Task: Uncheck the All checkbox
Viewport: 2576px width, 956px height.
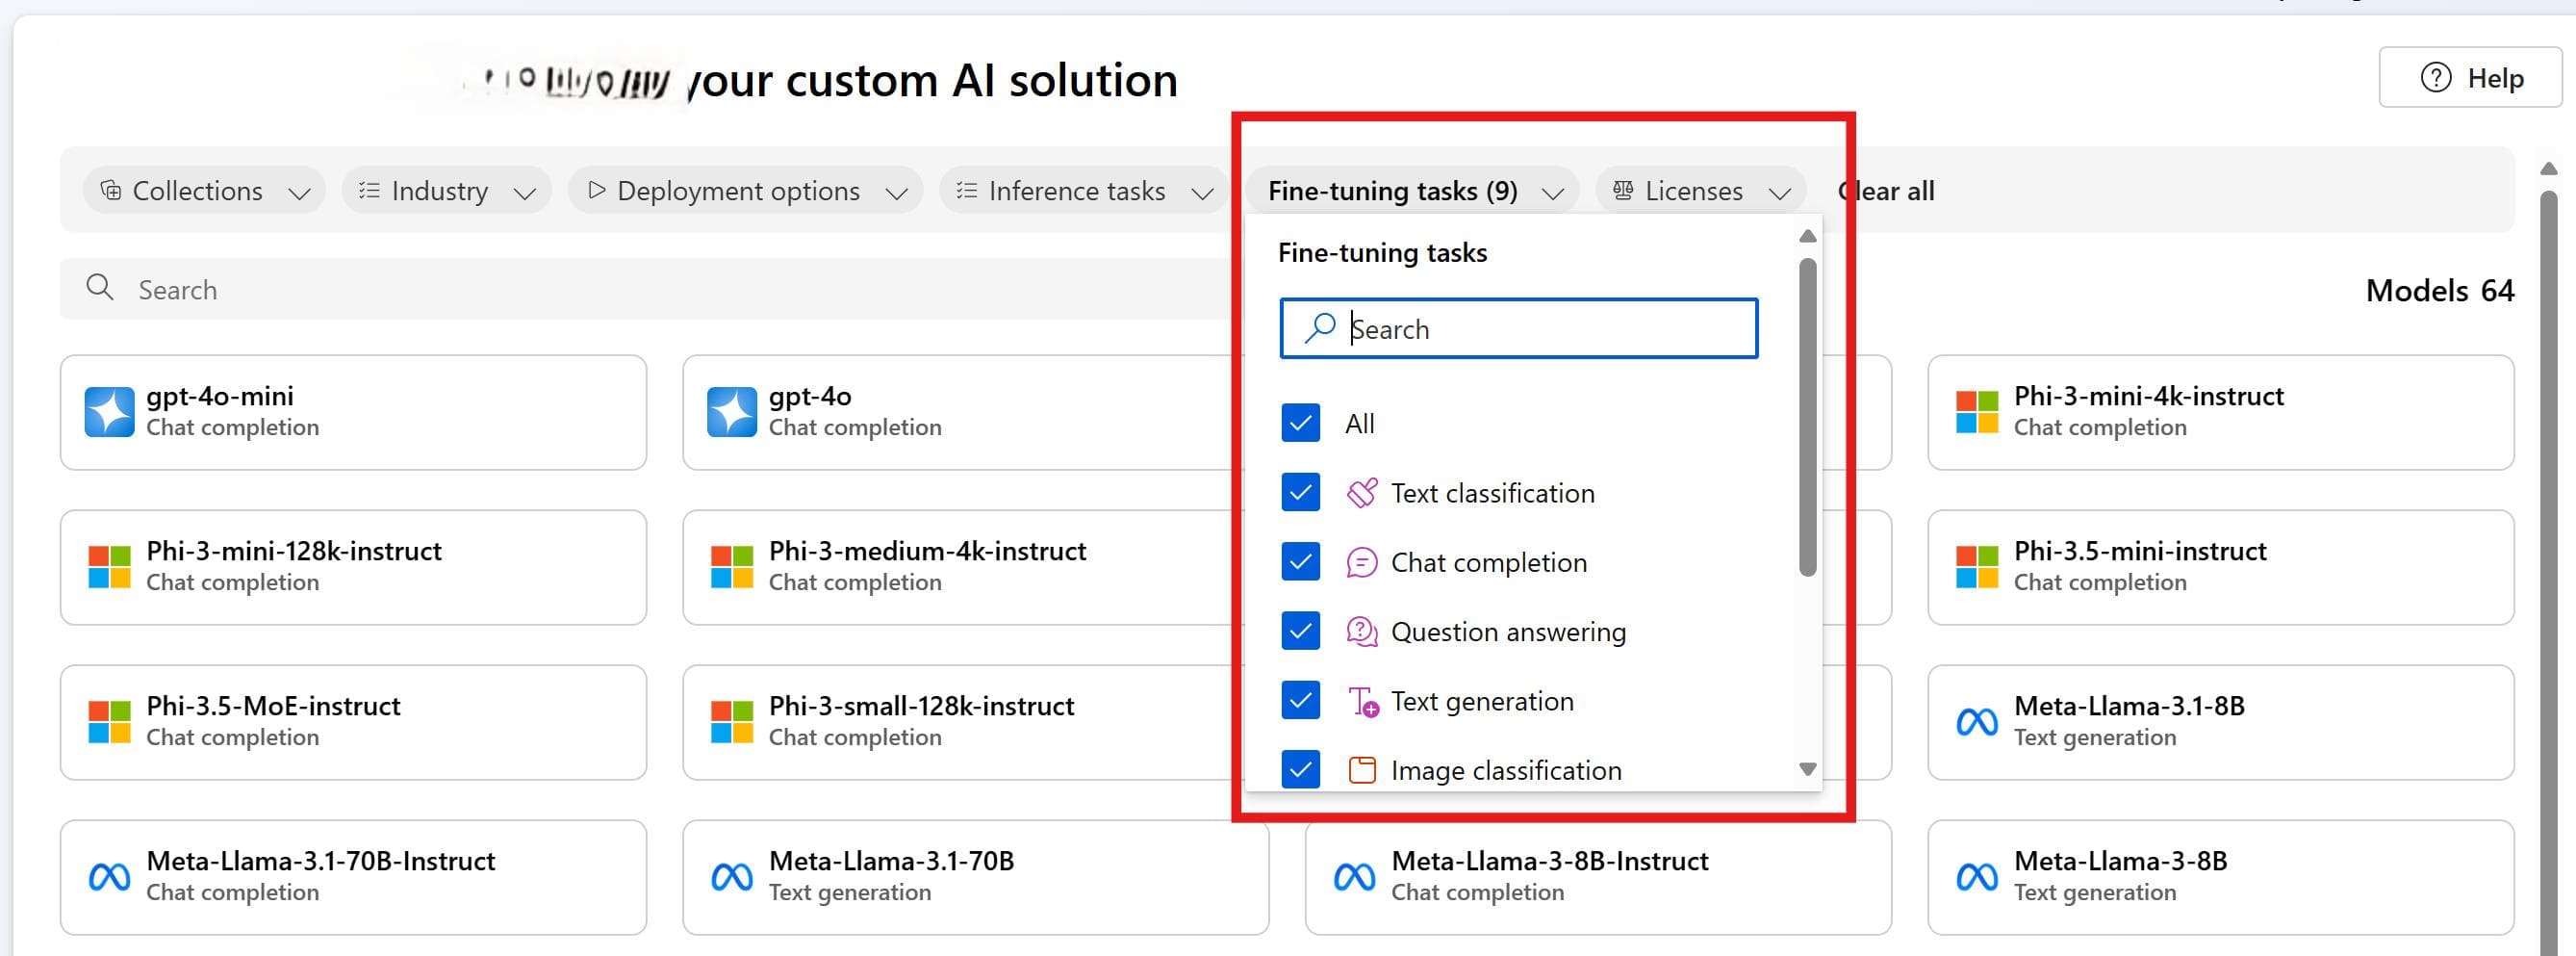Action: tap(1300, 423)
